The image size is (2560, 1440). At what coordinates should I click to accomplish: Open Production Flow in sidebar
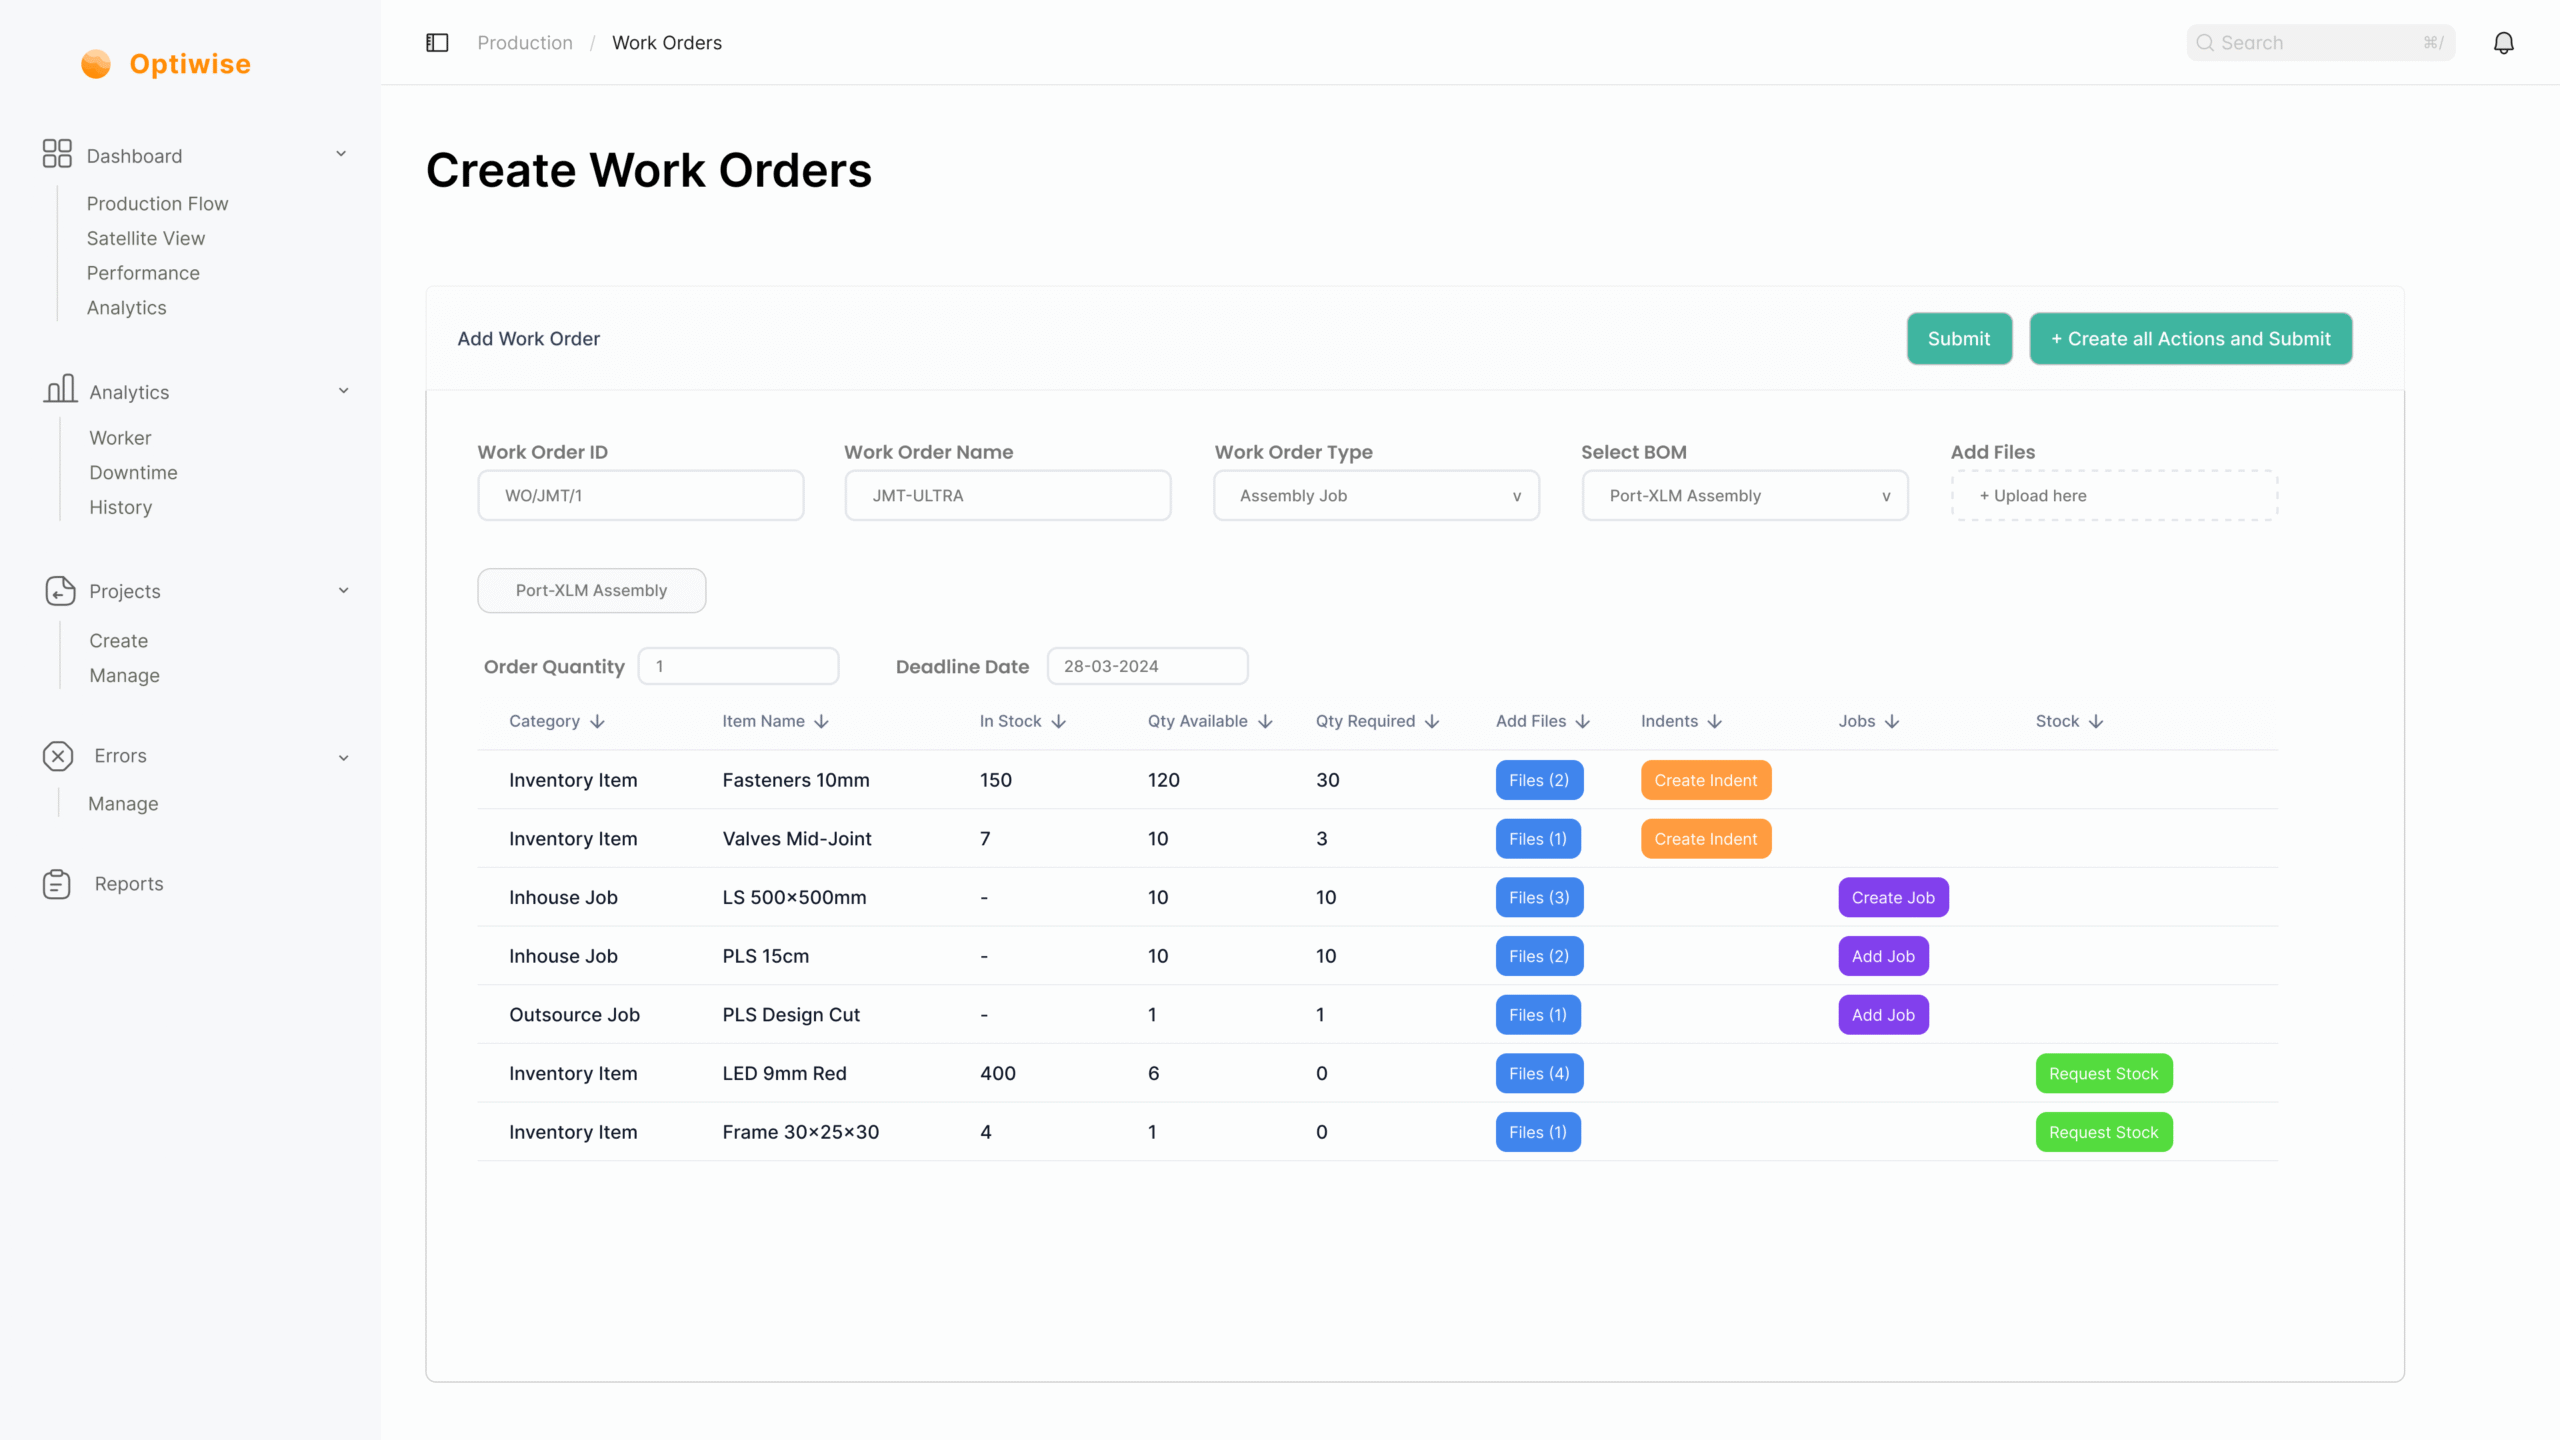click(157, 204)
